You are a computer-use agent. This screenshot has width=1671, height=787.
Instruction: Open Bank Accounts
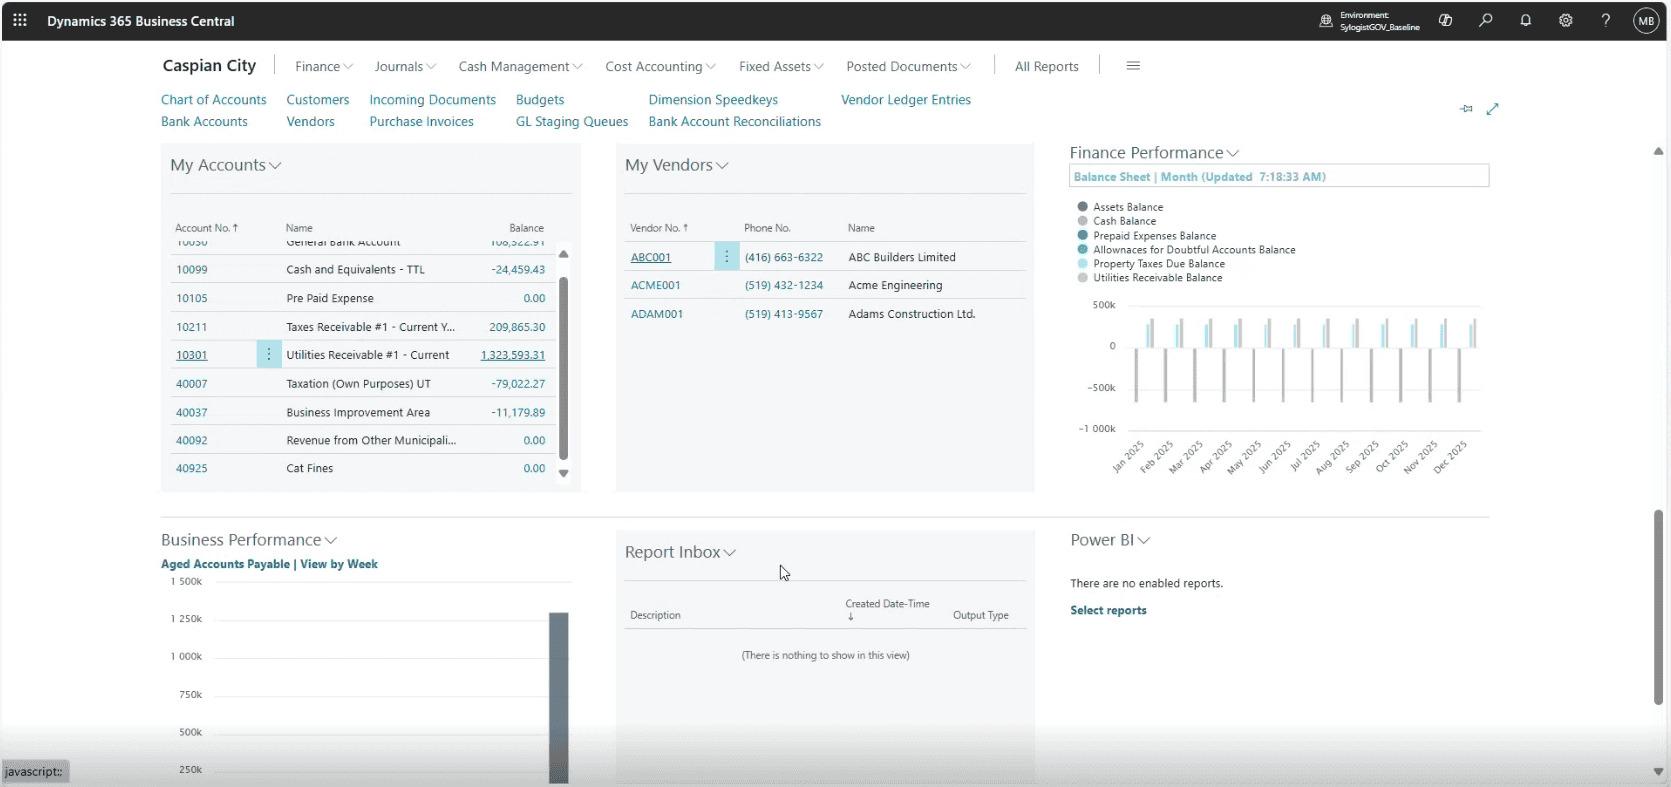[x=204, y=122]
